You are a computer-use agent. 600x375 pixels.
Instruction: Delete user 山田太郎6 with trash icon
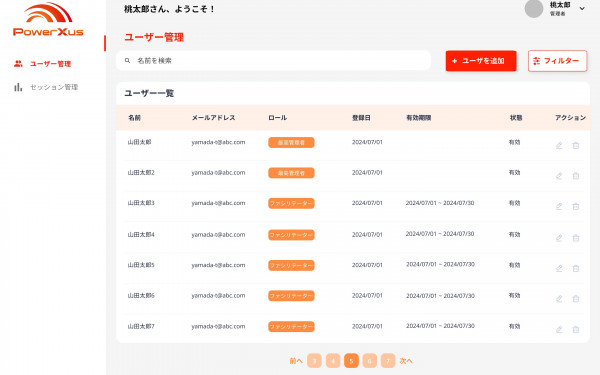[x=576, y=299]
